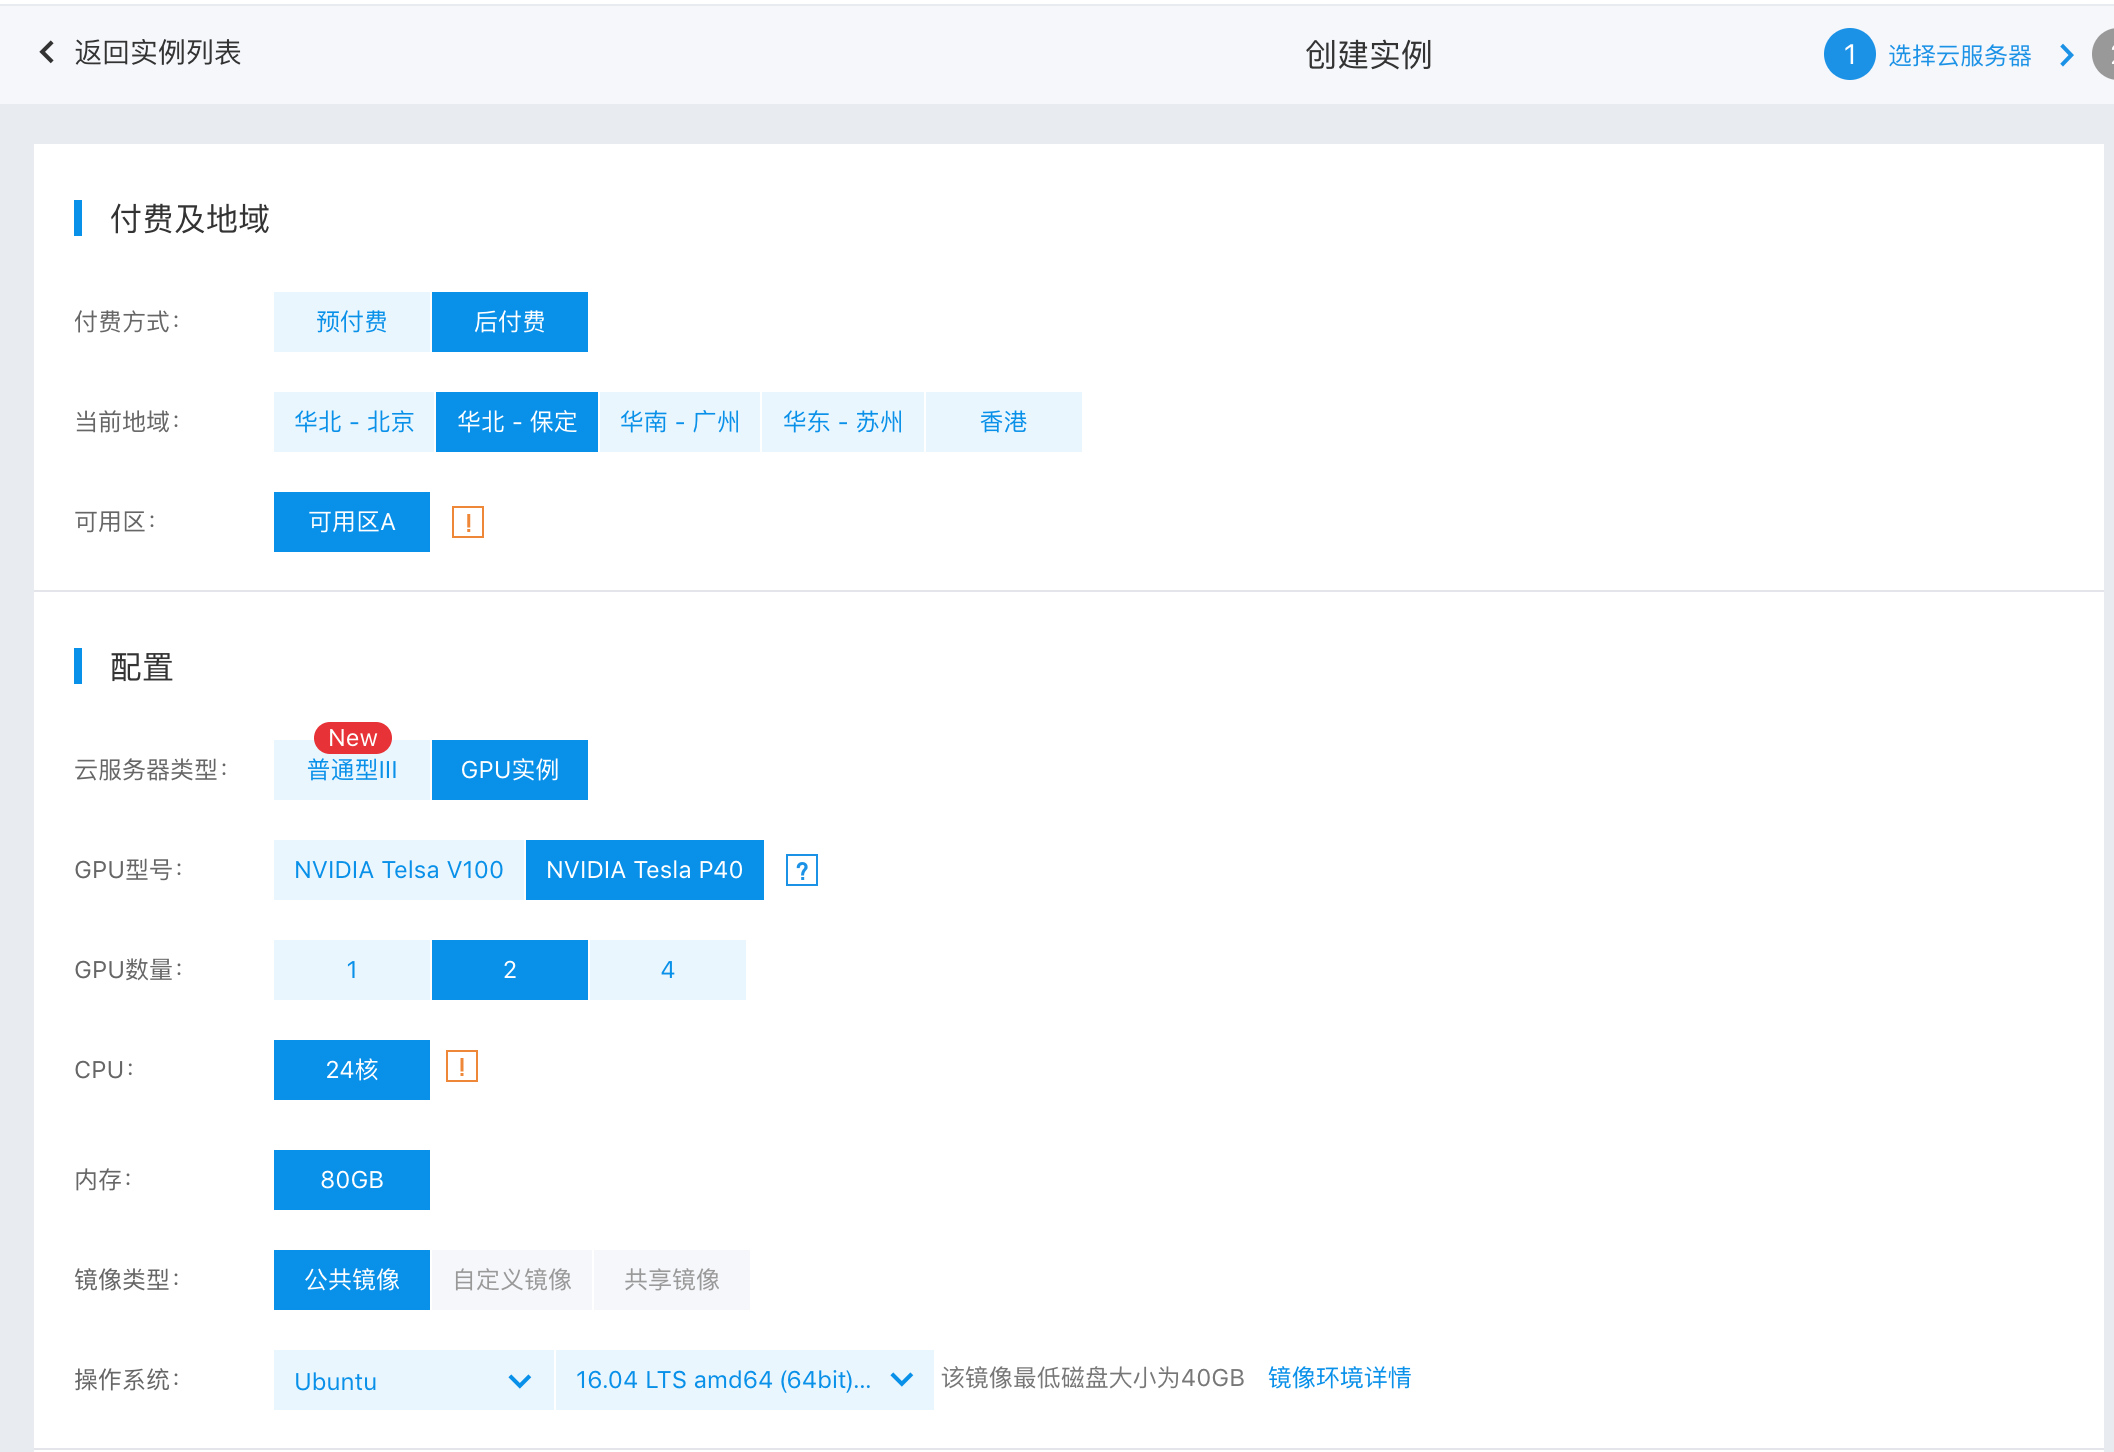
Task: Select availability zone 可用区A
Action: 352,522
